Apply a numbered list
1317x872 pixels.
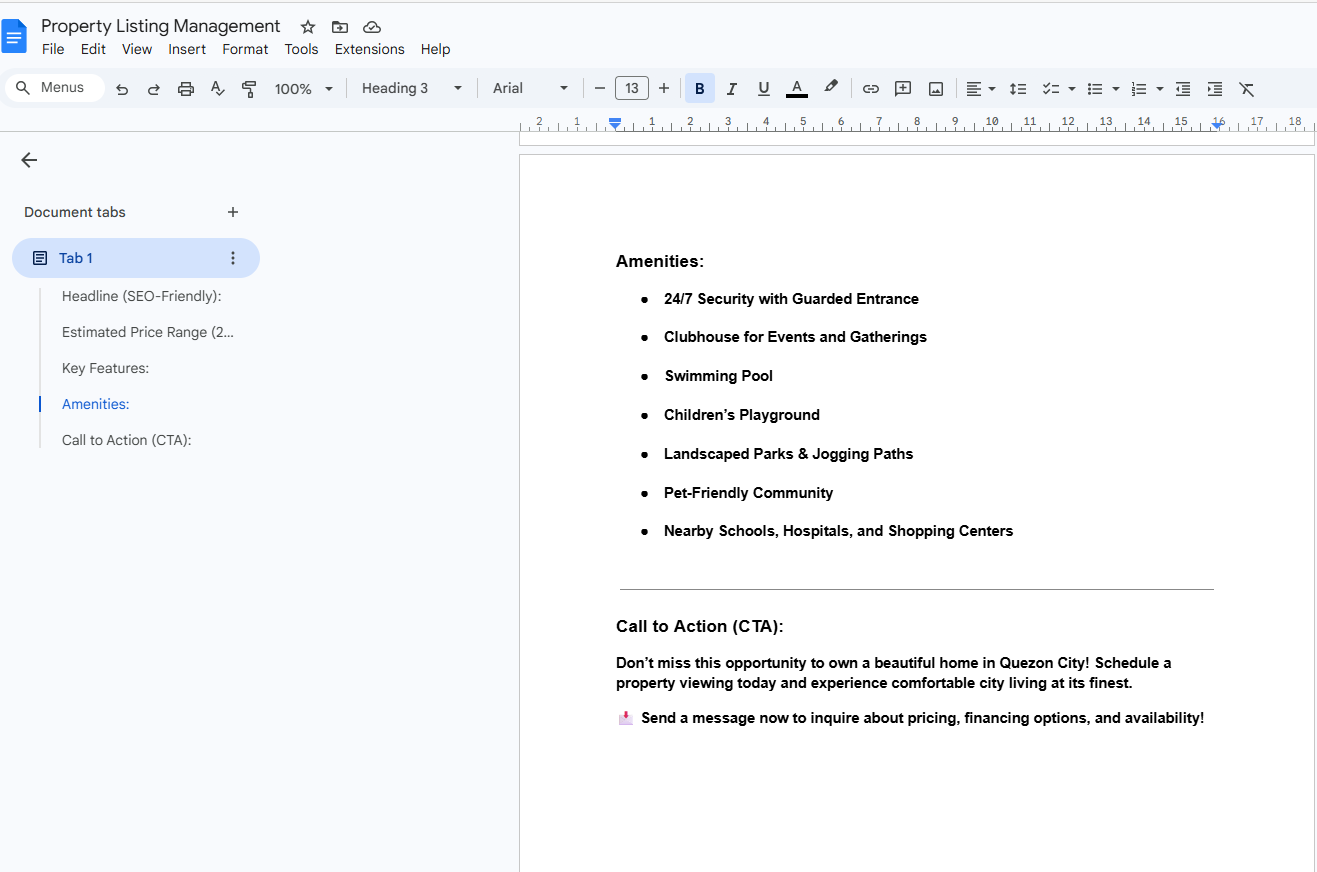click(x=1139, y=89)
